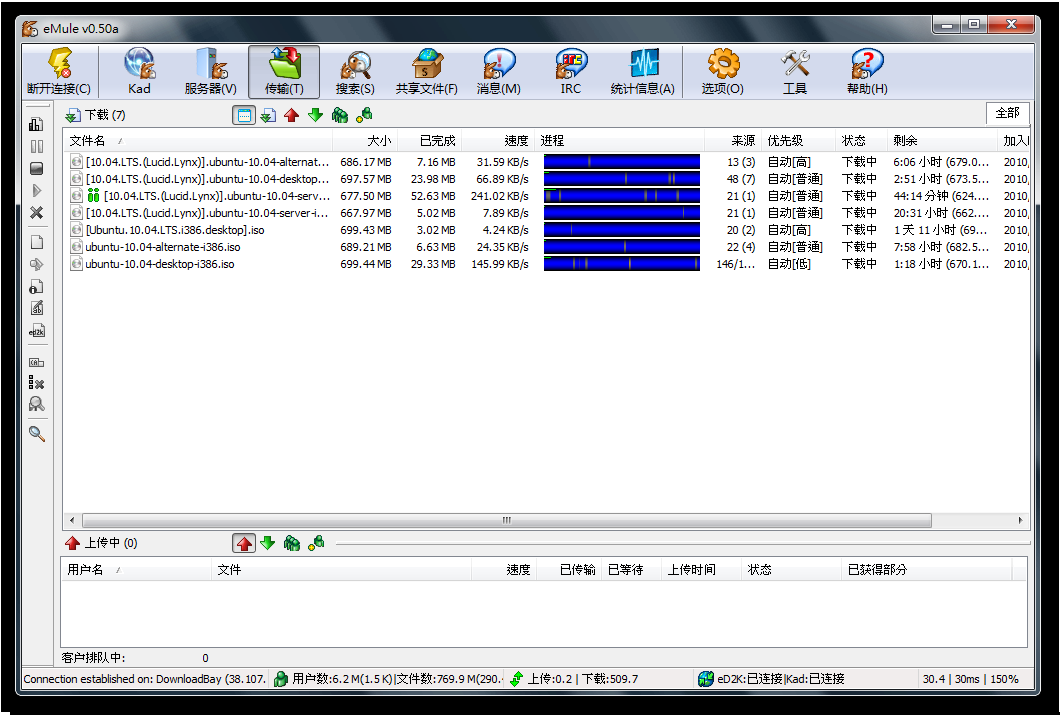Viewport: 1060px width, 715px height.
Task: Show queued clients in the top pane
Action: click(x=339, y=116)
